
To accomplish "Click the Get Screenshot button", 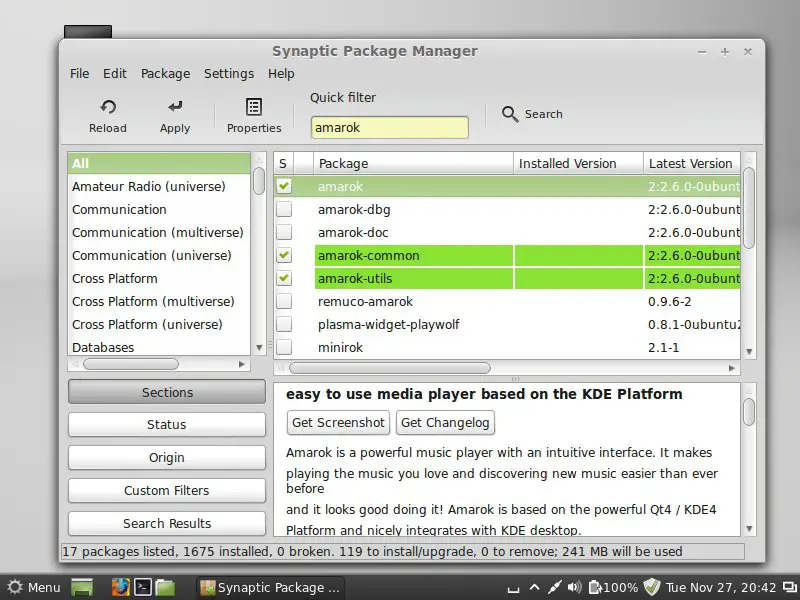I will 338,422.
